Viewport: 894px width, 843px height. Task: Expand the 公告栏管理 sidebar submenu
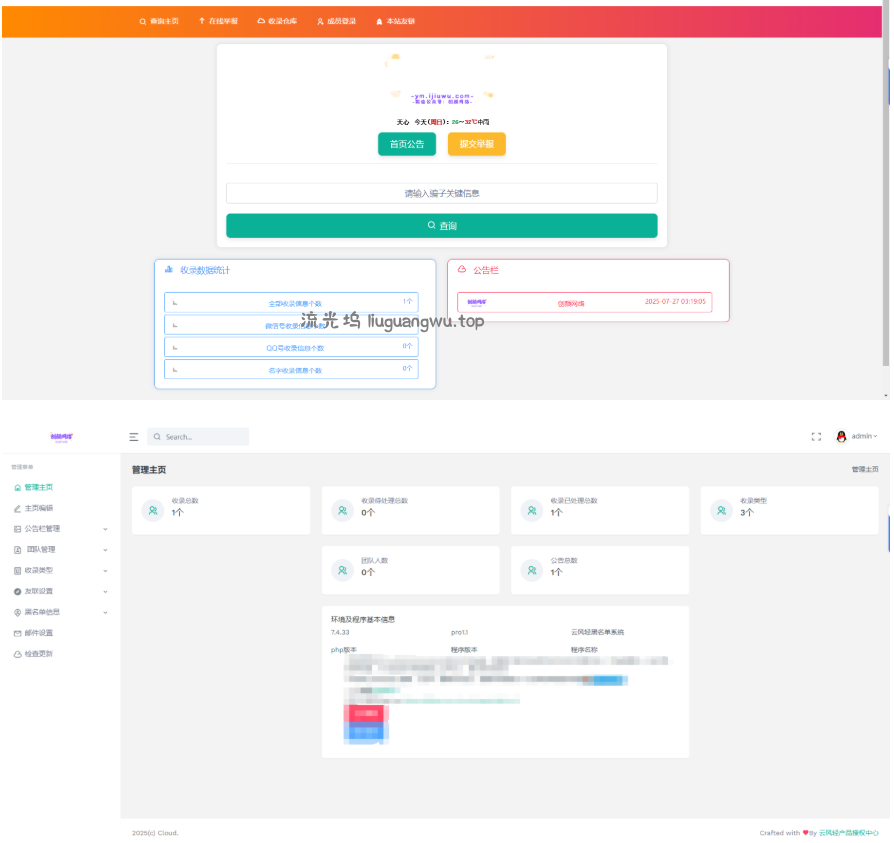(x=105, y=529)
